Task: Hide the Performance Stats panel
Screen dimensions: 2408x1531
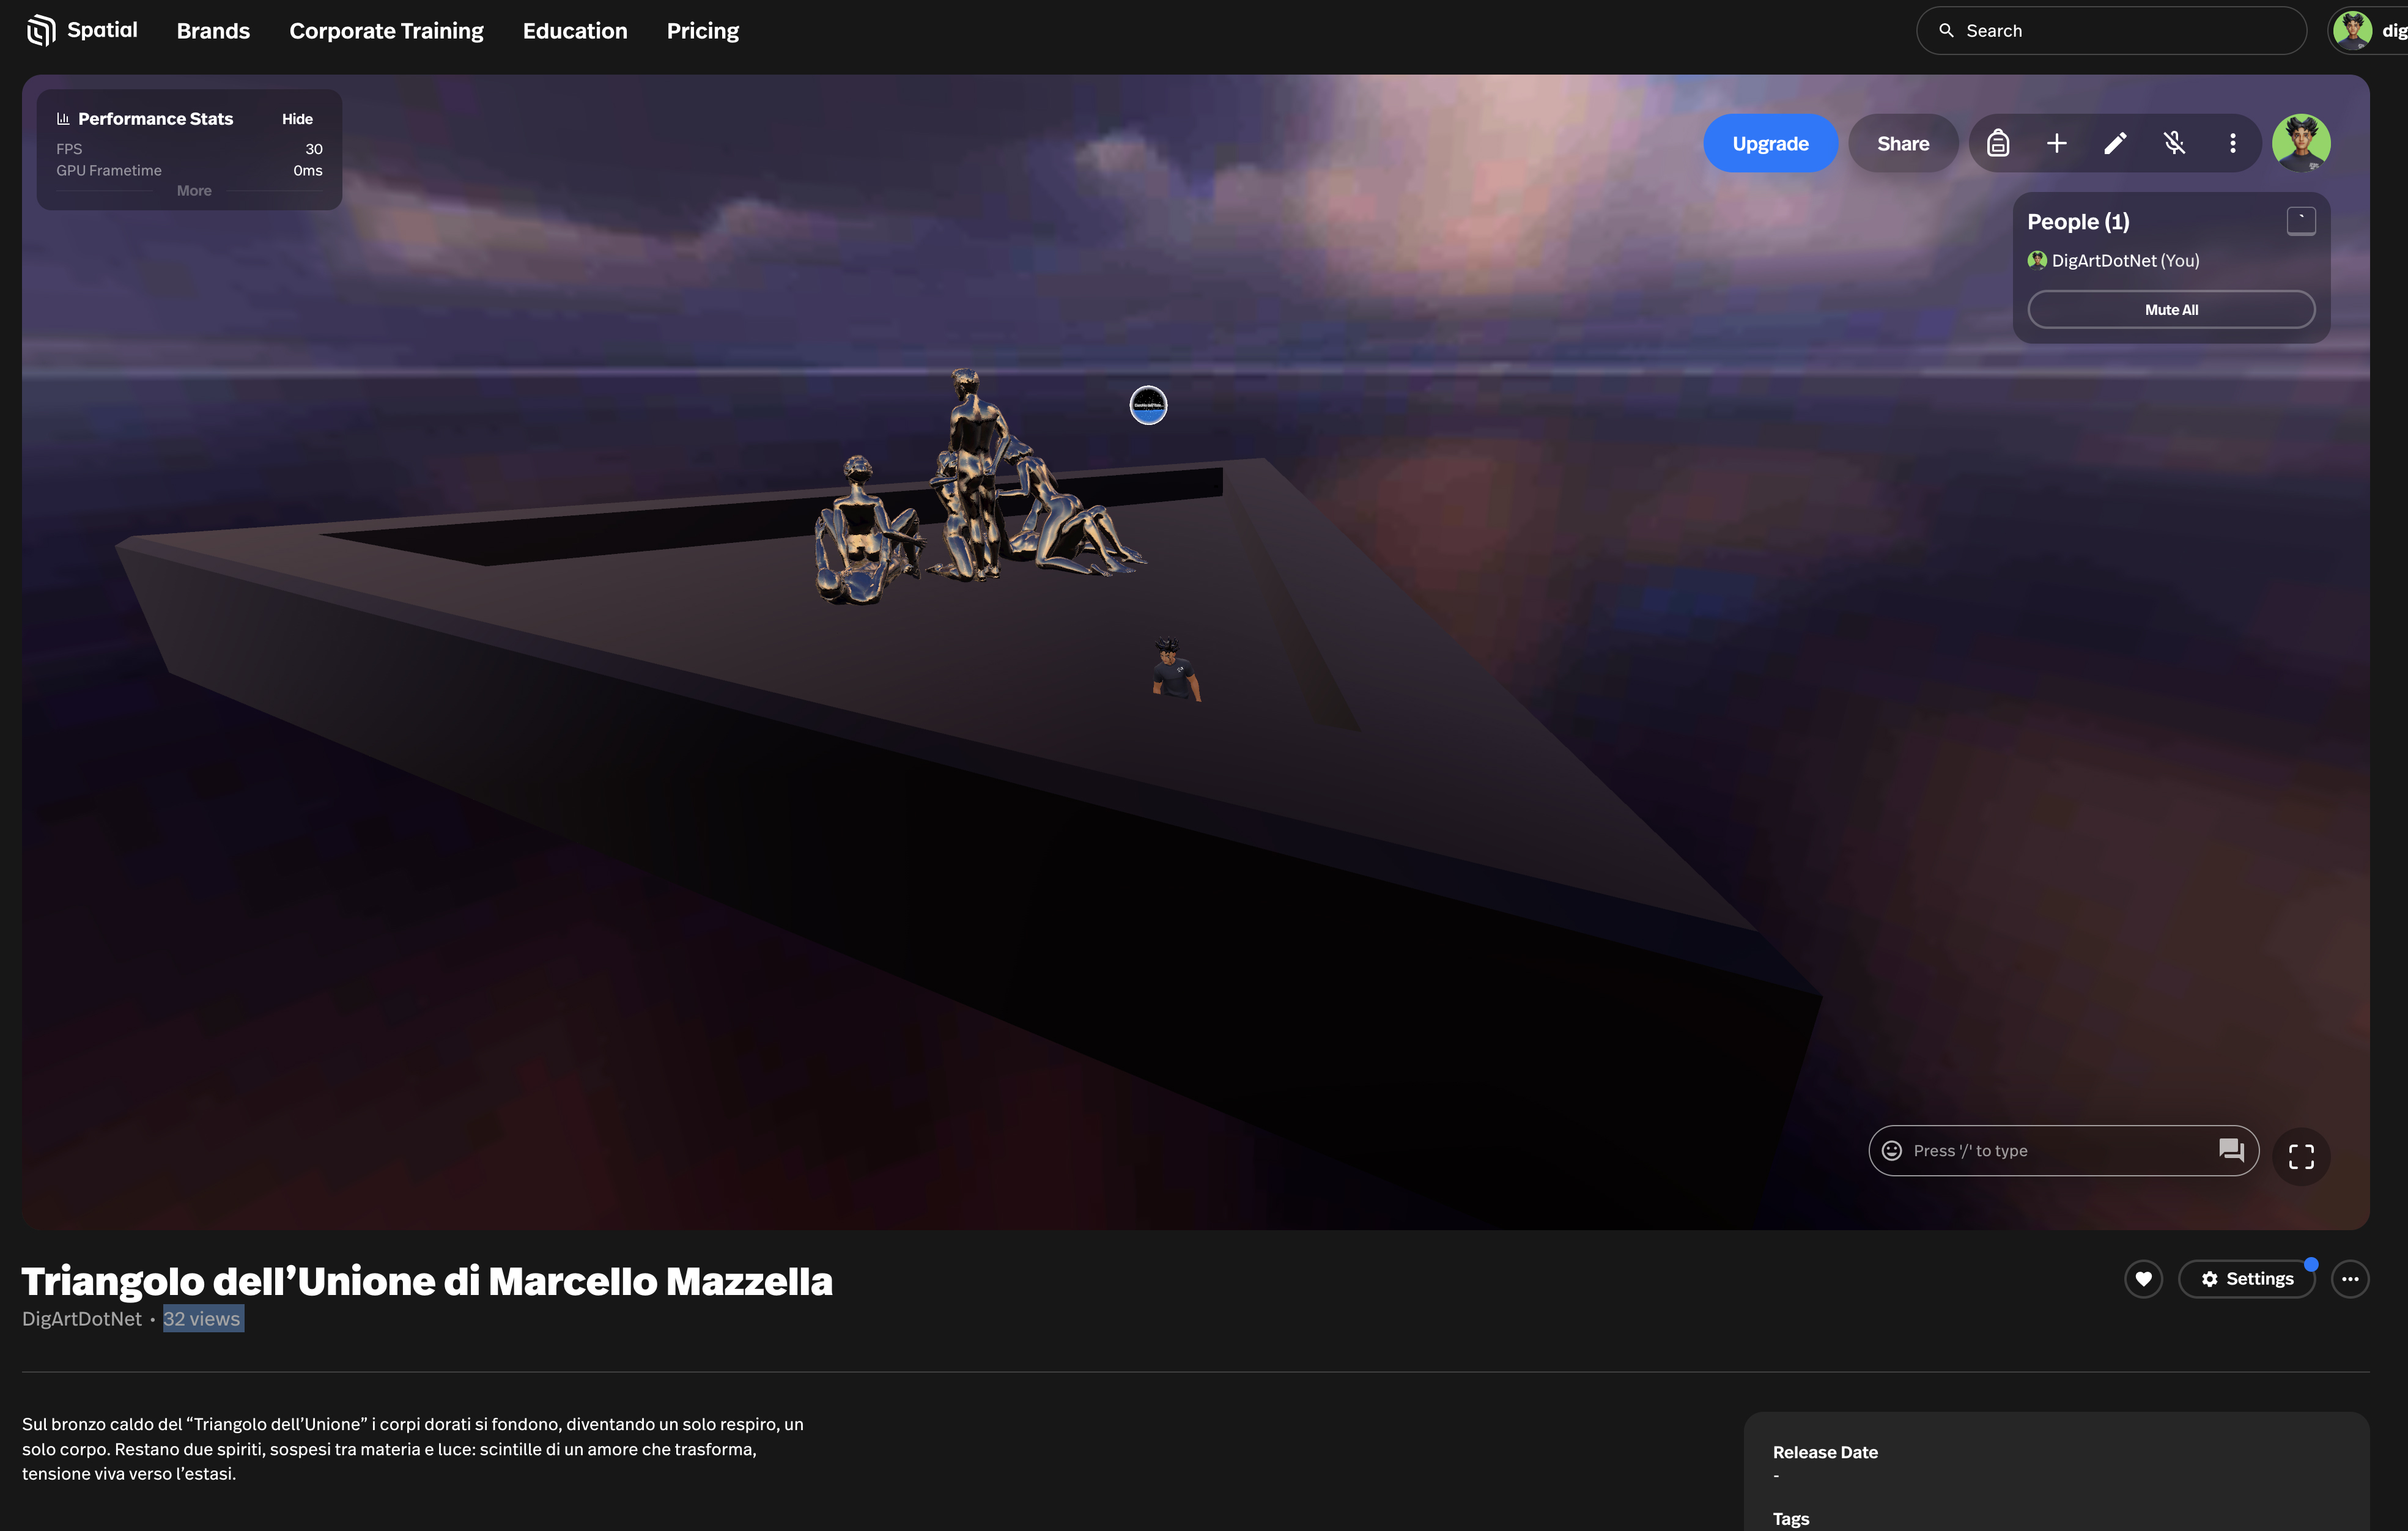Action: (297, 119)
